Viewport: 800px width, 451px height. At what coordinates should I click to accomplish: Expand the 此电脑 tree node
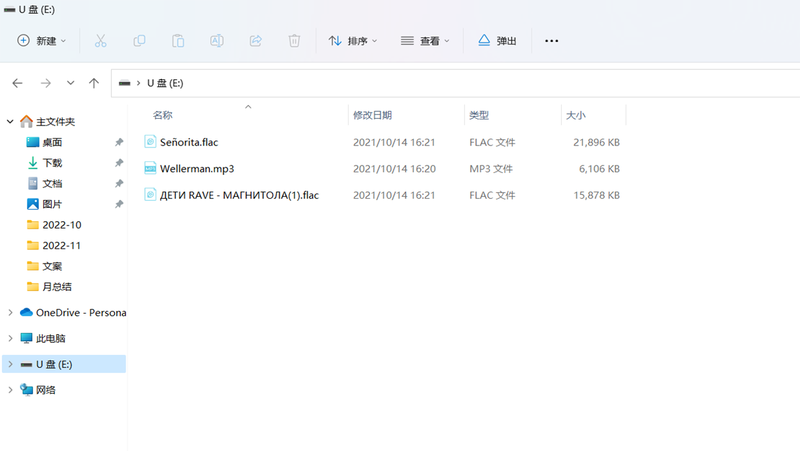point(10,338)
